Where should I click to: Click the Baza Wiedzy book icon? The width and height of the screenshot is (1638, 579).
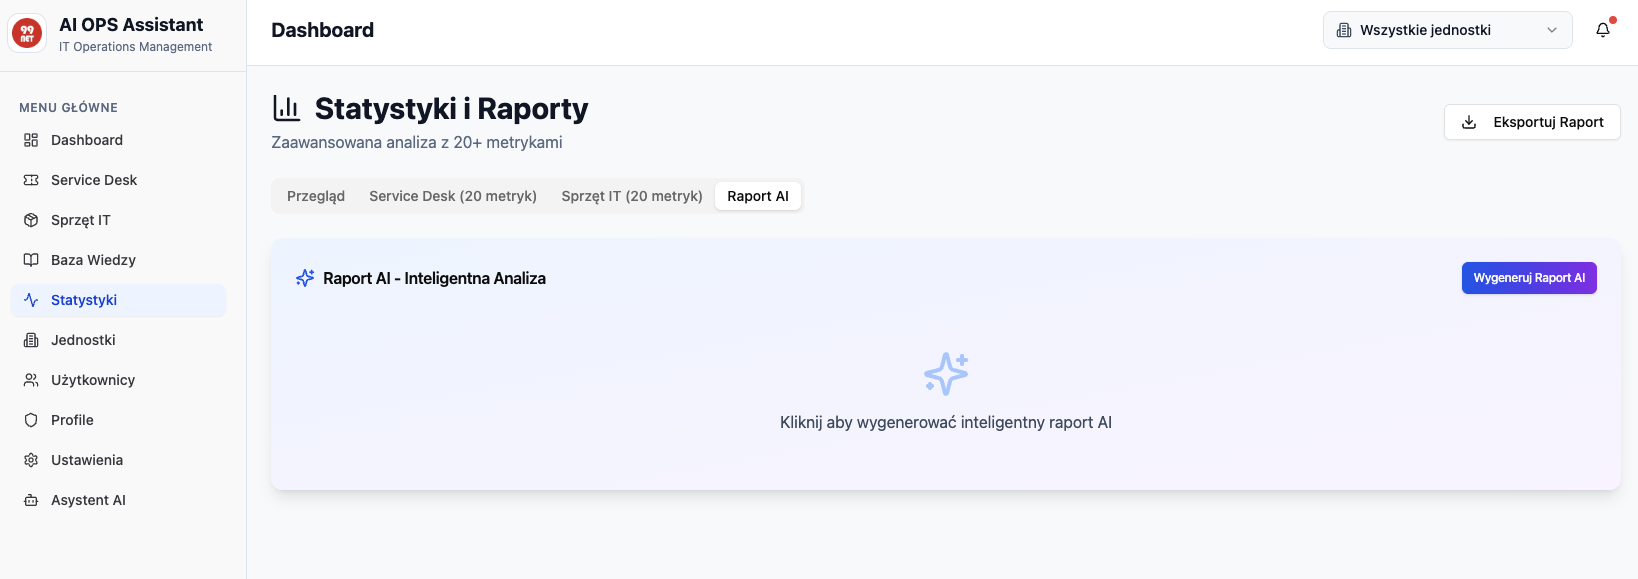tap(31, 260)
